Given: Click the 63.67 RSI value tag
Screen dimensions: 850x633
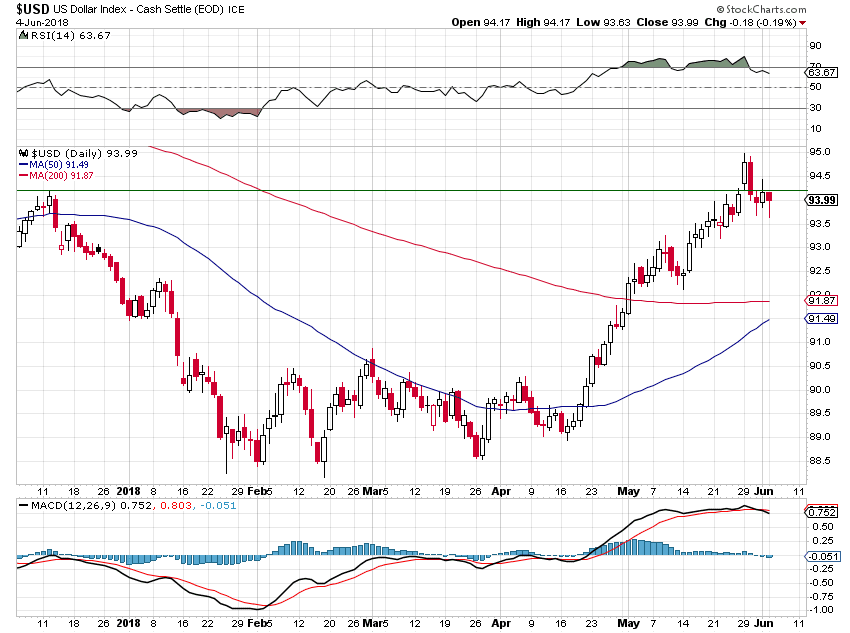Looking at the screenshot, I should pos(822,72).
